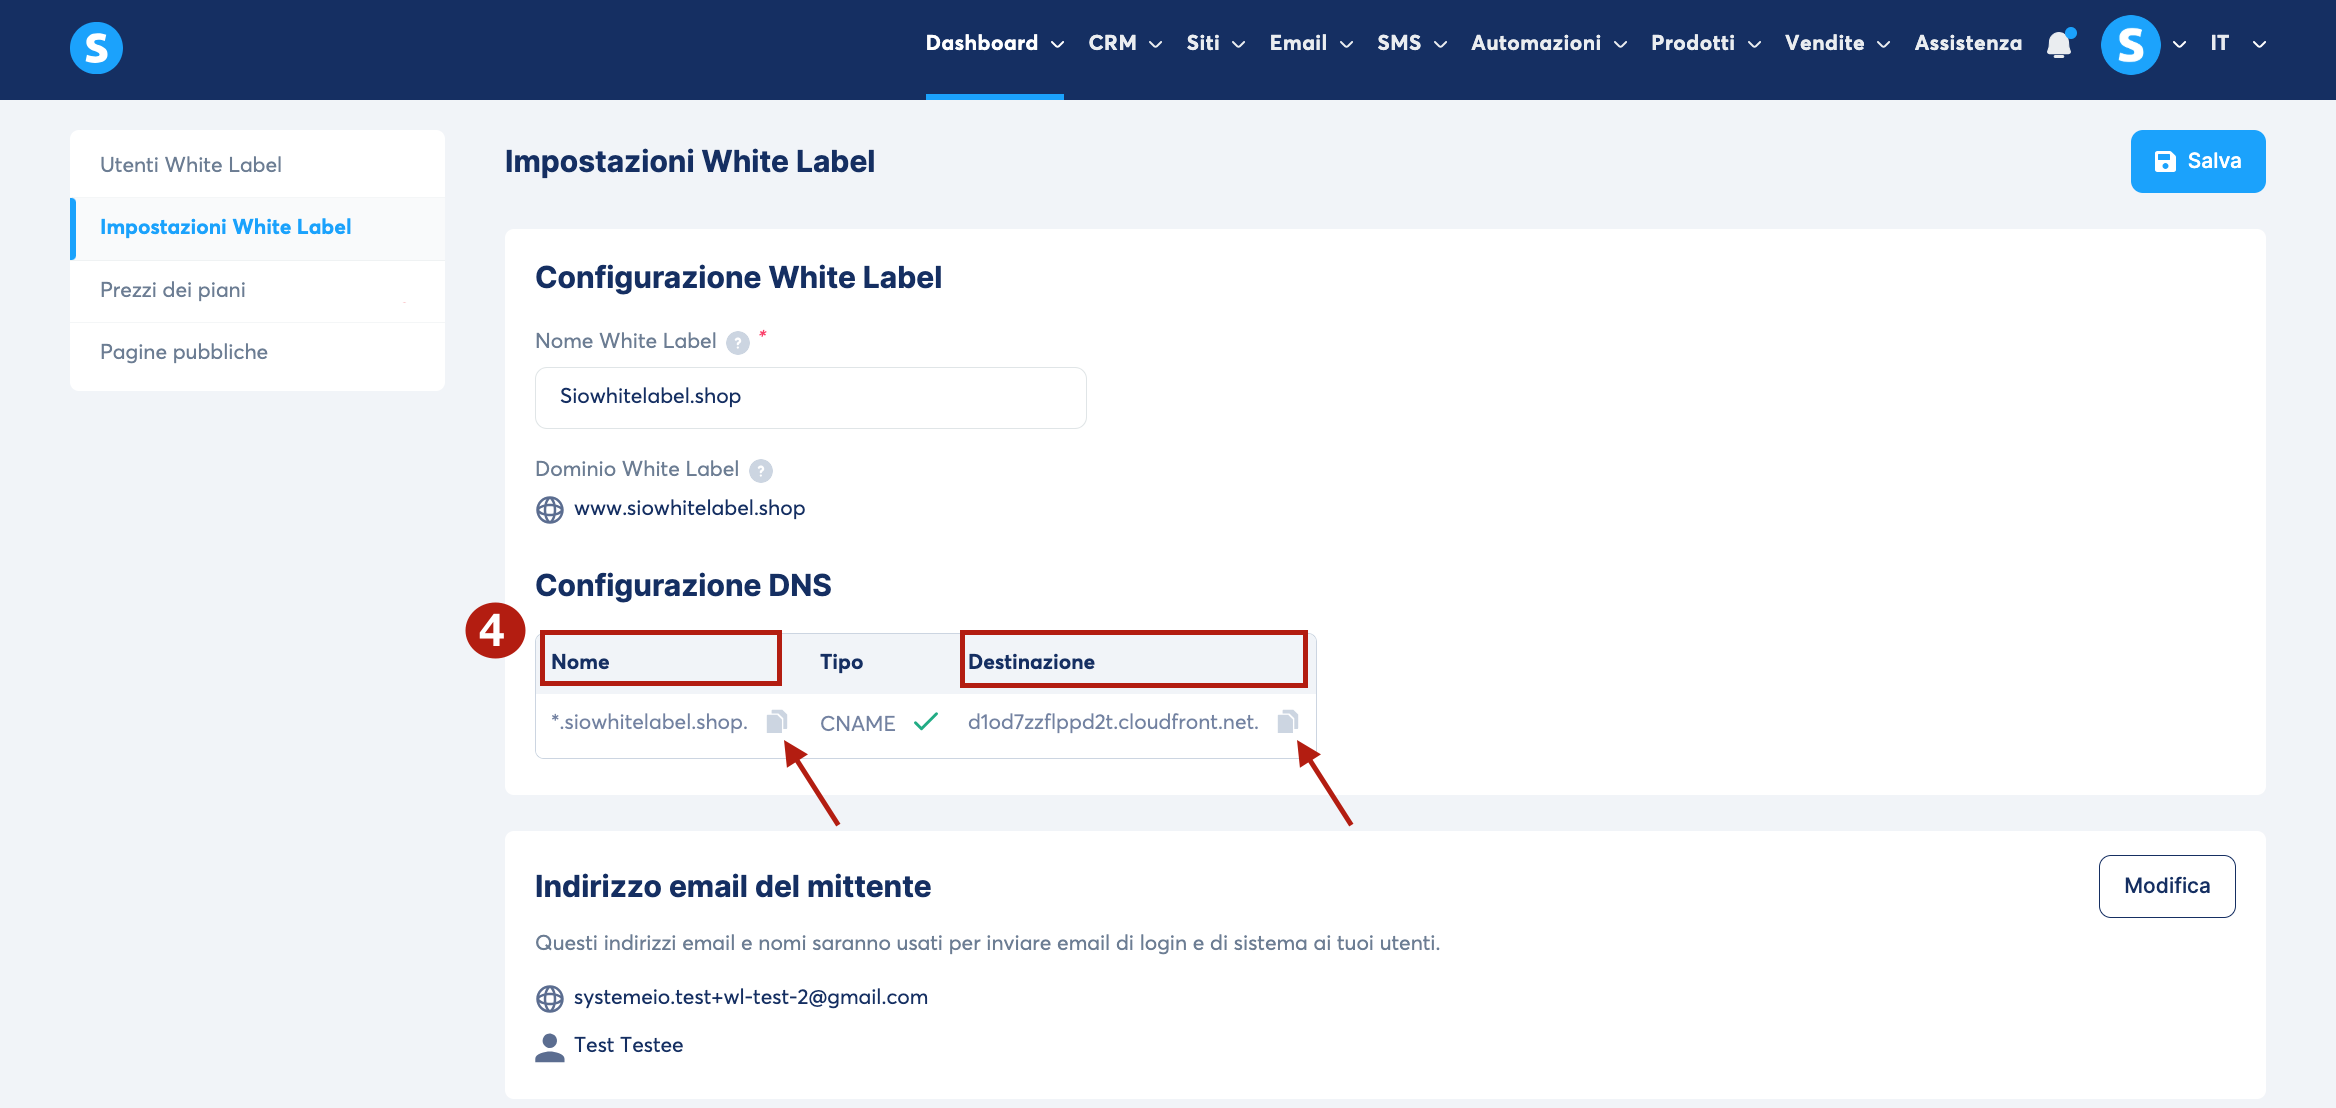2336x1108 pixels.
Task: Open the notifications bell
Action: pos(2058,44)
